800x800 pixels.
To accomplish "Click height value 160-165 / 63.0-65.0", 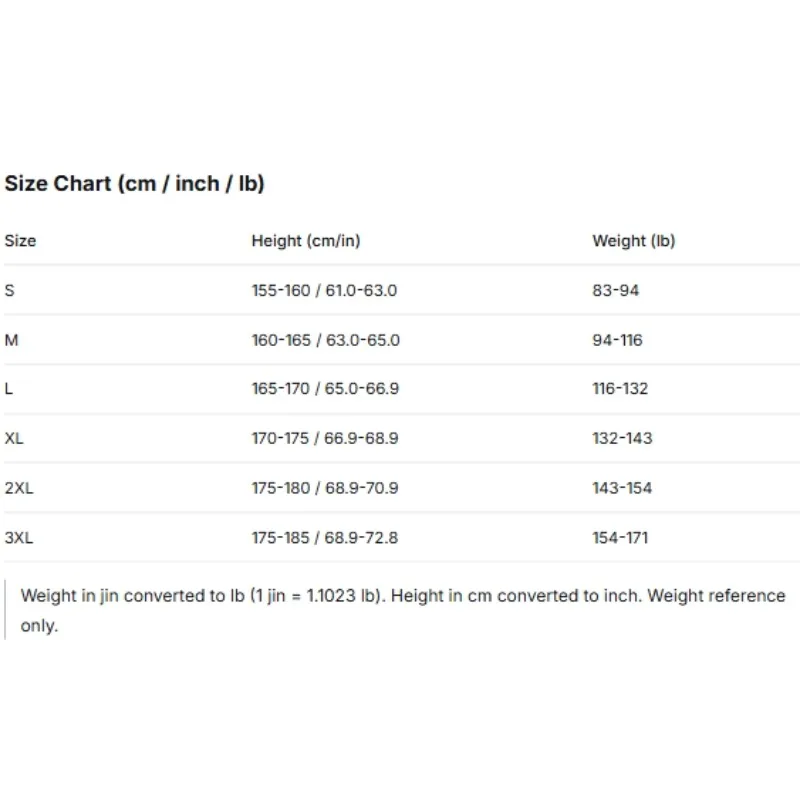I will pos(326,340).
